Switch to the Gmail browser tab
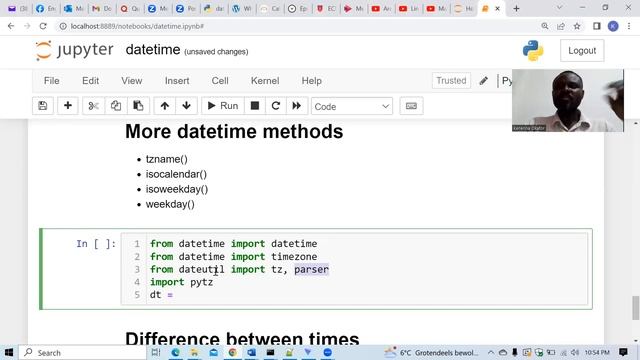The width and height of the screenshot is (640, 360). (x=101, y=9)
